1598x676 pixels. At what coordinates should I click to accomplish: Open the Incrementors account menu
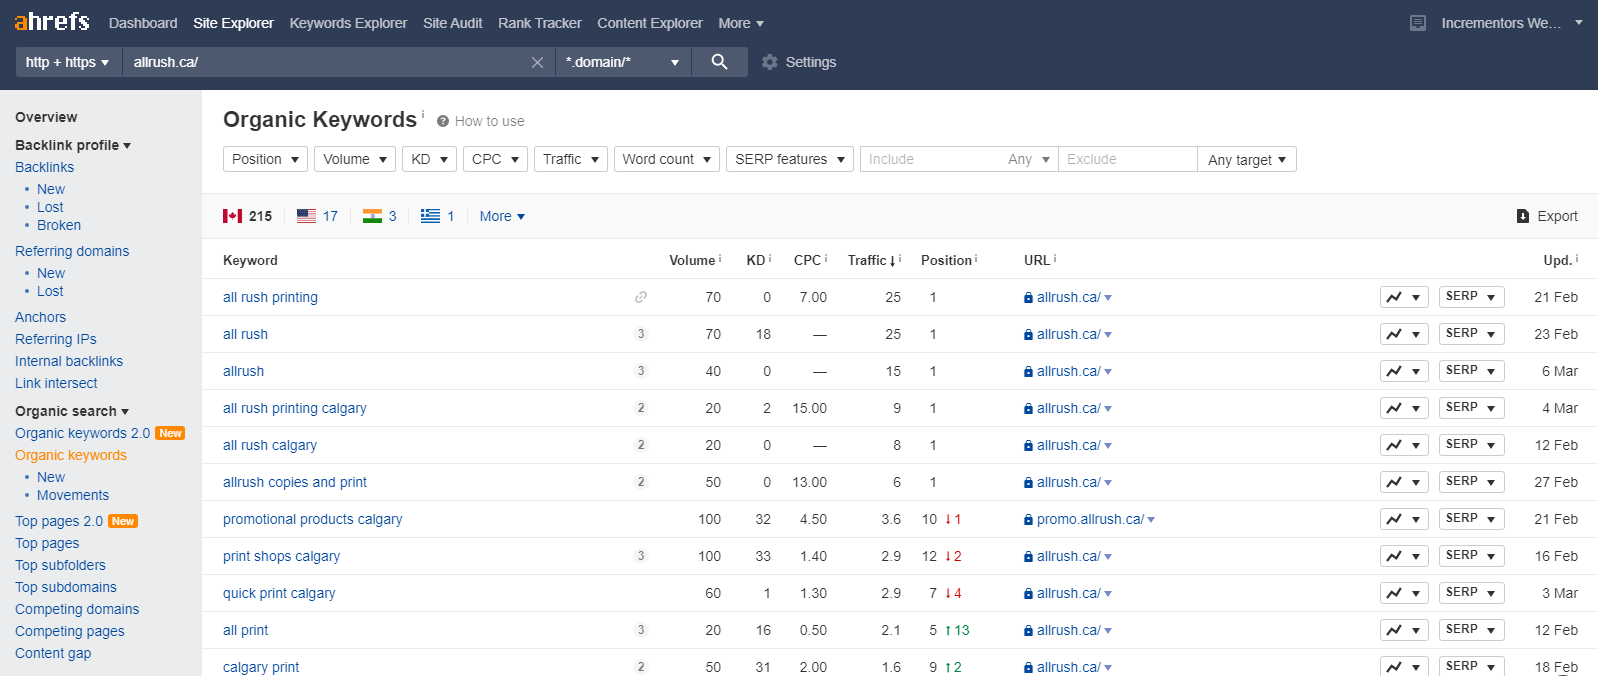coord(1512,23)
